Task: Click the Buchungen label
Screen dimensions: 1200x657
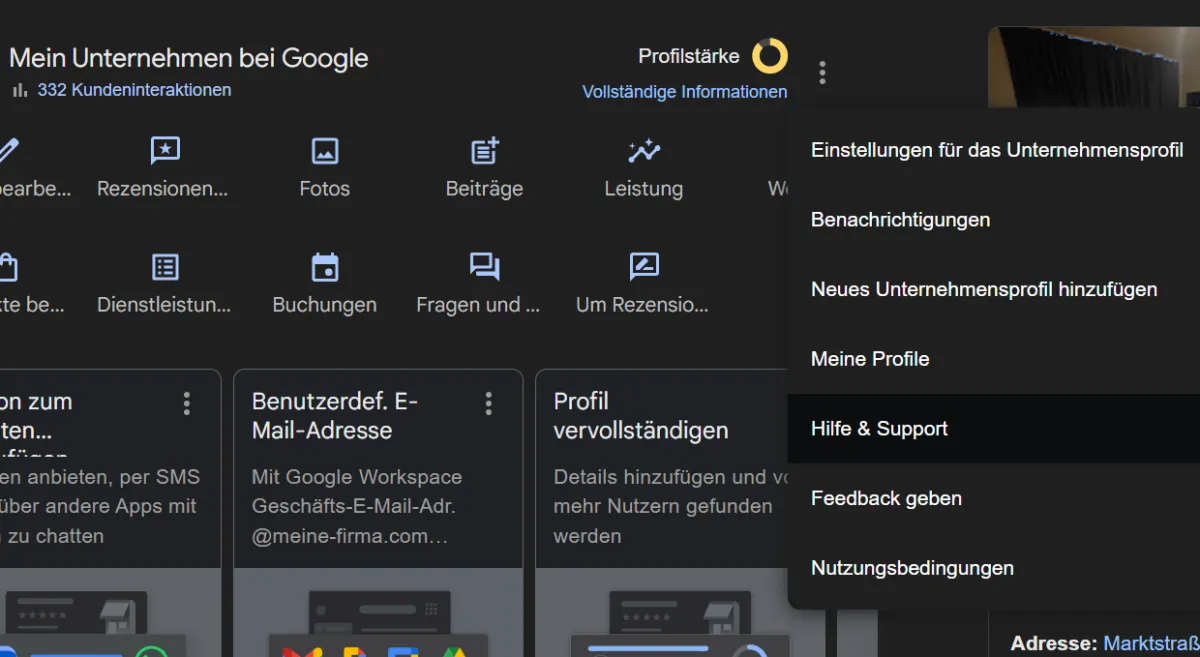Action: (325, 305)
